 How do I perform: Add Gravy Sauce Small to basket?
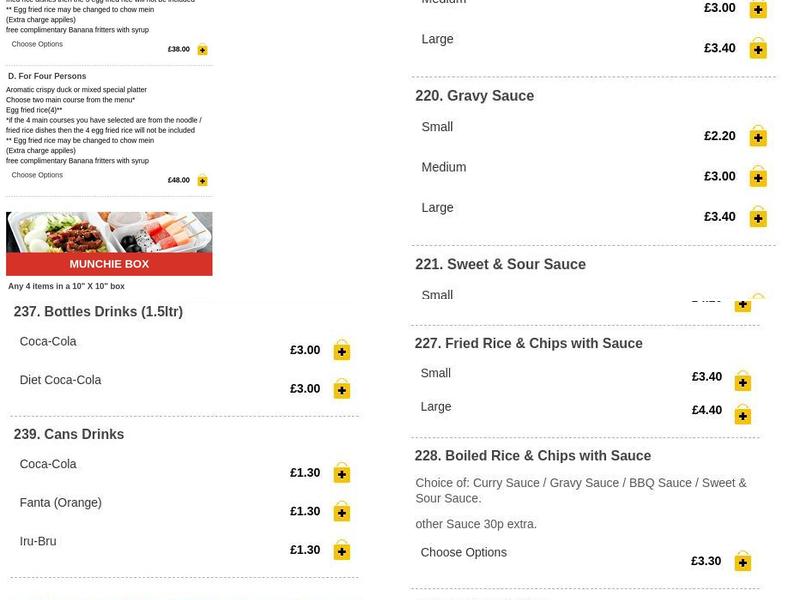click(758, 137)
